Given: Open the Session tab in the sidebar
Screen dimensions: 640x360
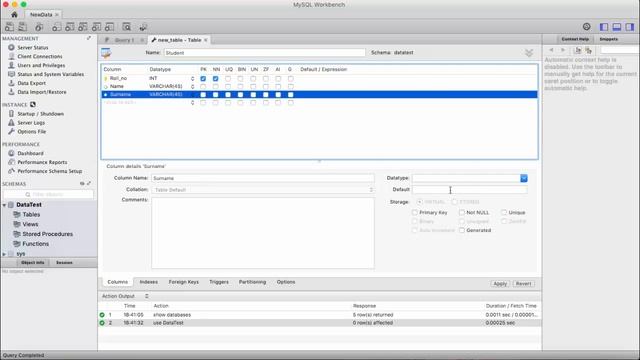Looking at the screenshot, I should [64, 263].
